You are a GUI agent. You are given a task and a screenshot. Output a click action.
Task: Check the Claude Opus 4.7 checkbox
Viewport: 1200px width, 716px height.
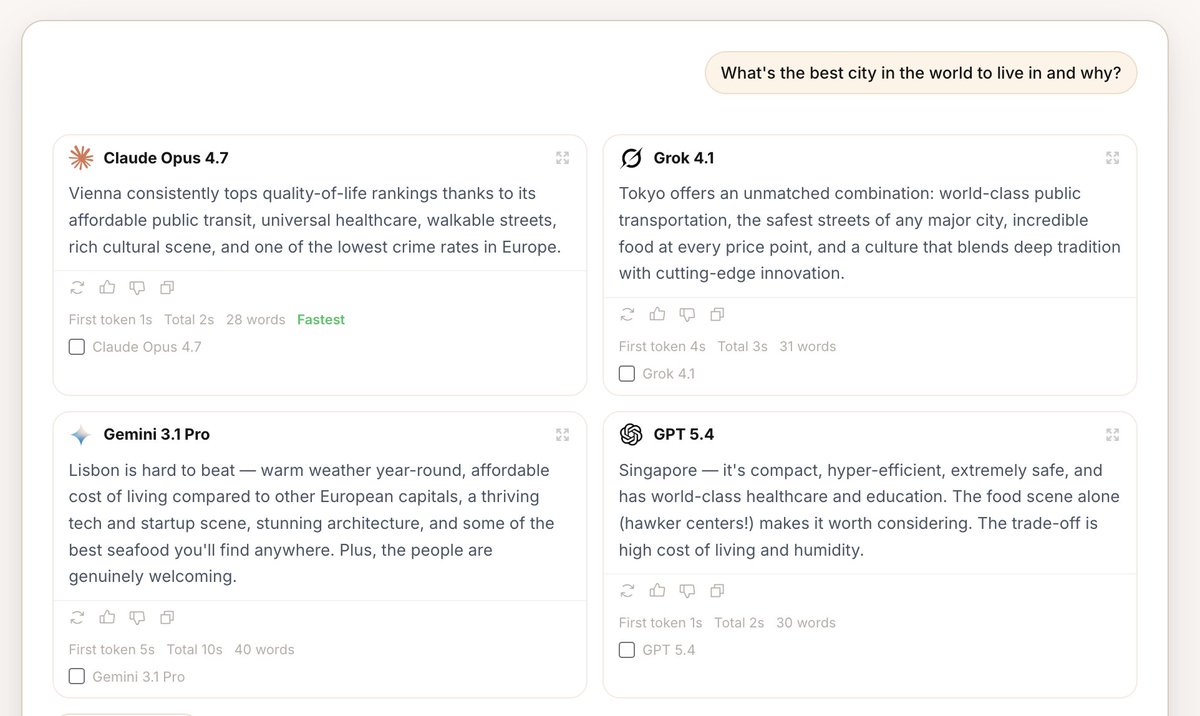[76, 347]
